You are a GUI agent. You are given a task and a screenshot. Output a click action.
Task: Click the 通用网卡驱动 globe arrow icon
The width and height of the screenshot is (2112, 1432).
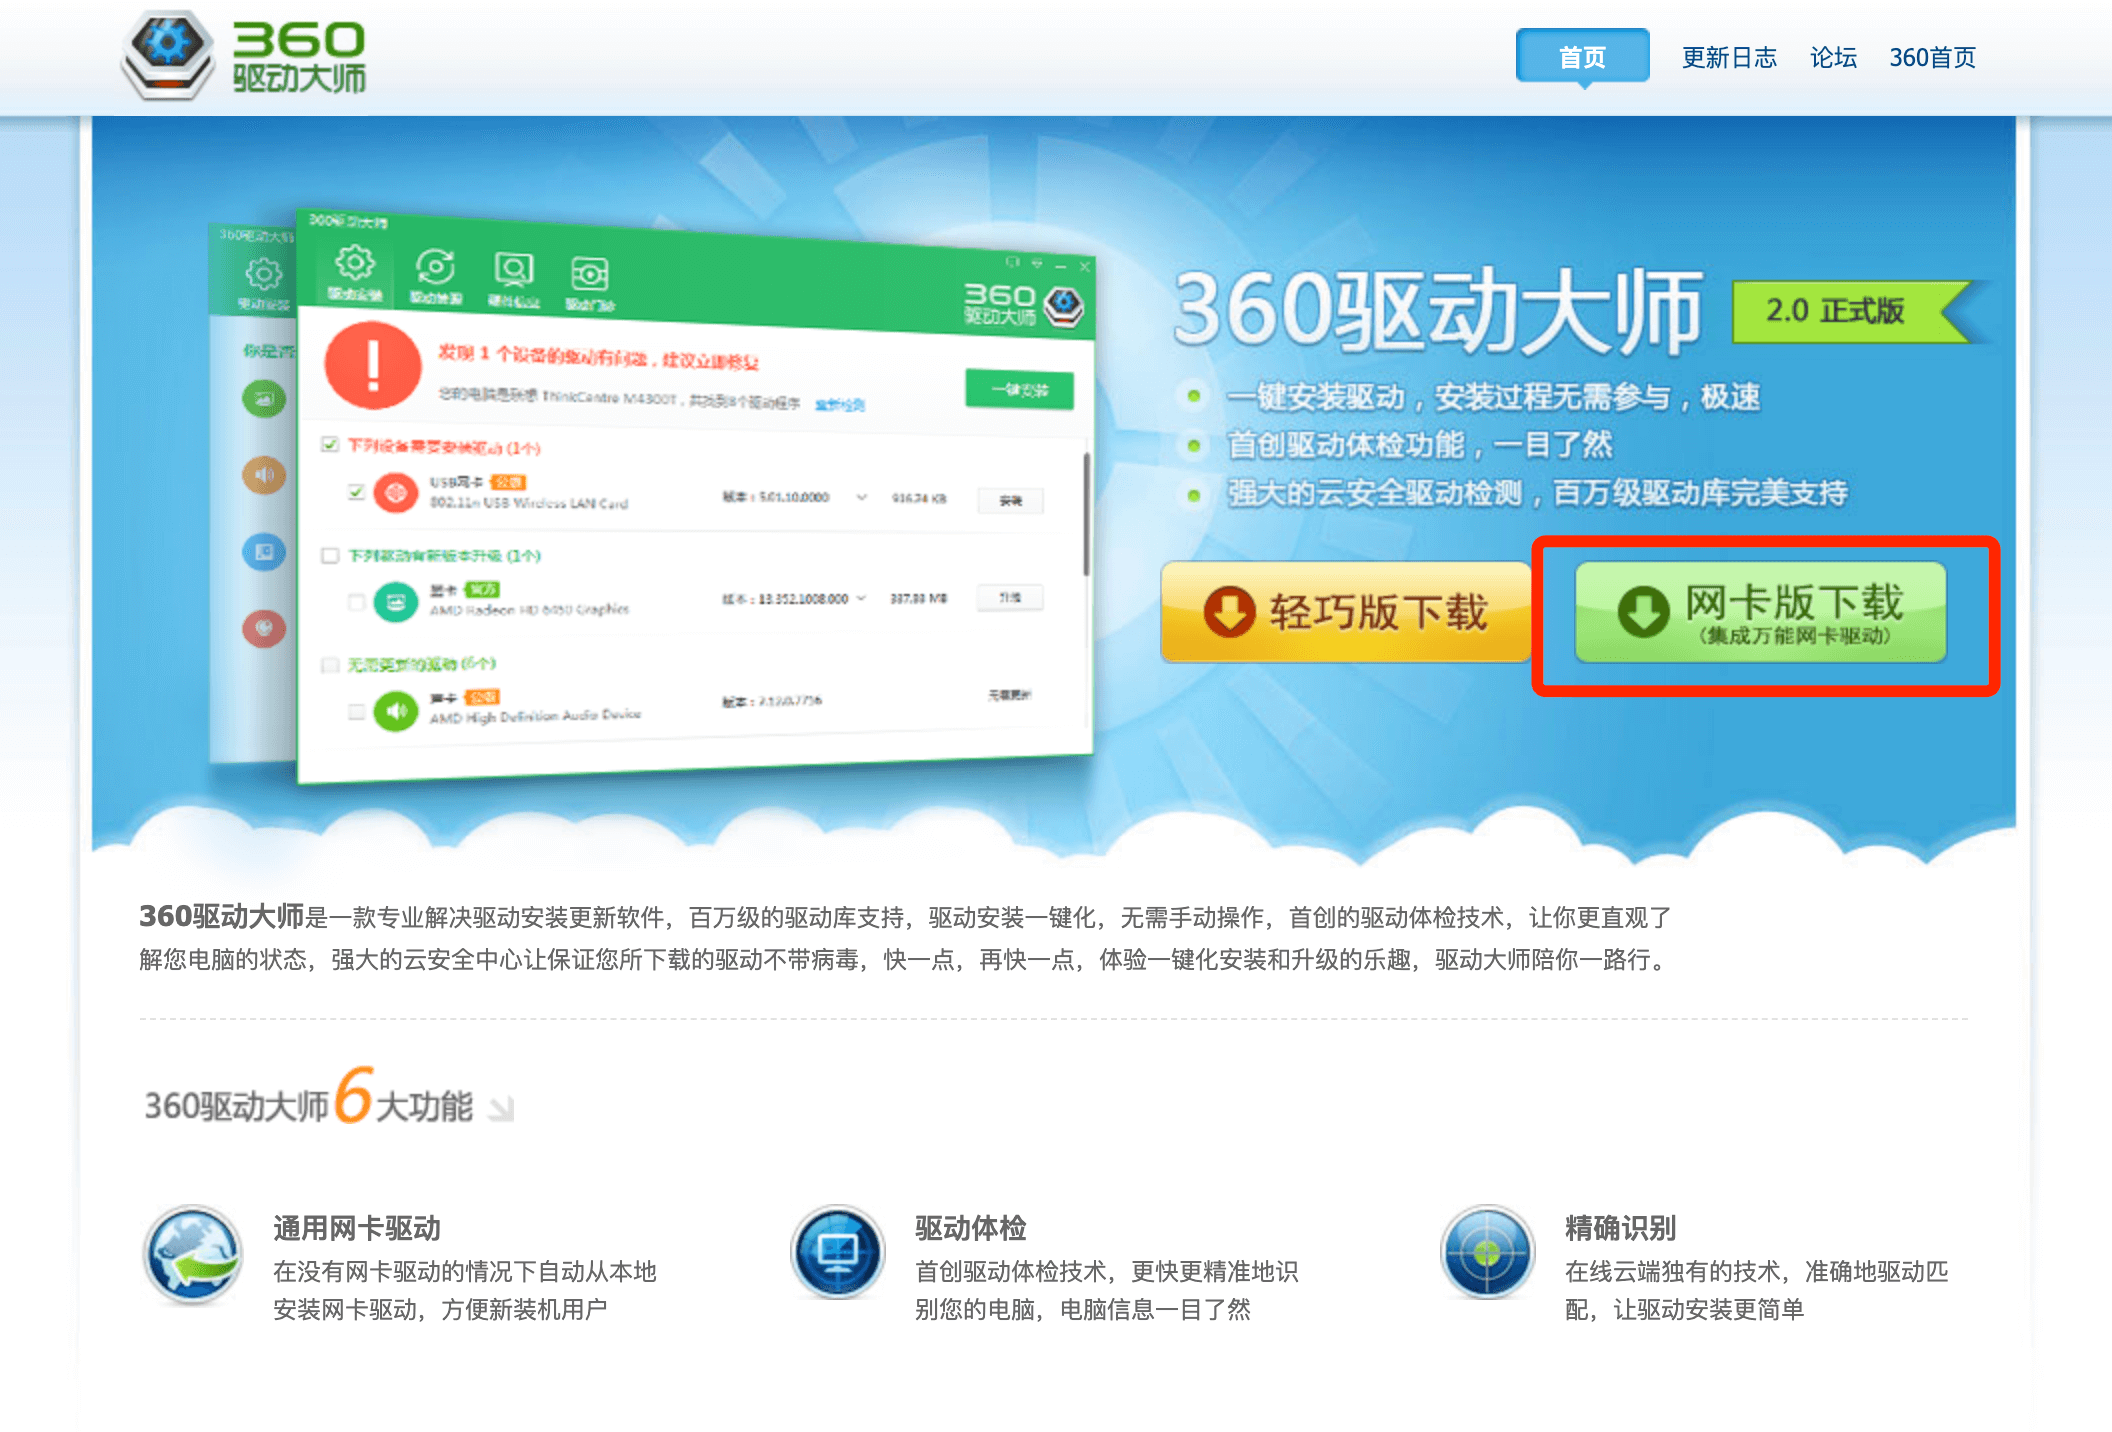click(193, 1254)
